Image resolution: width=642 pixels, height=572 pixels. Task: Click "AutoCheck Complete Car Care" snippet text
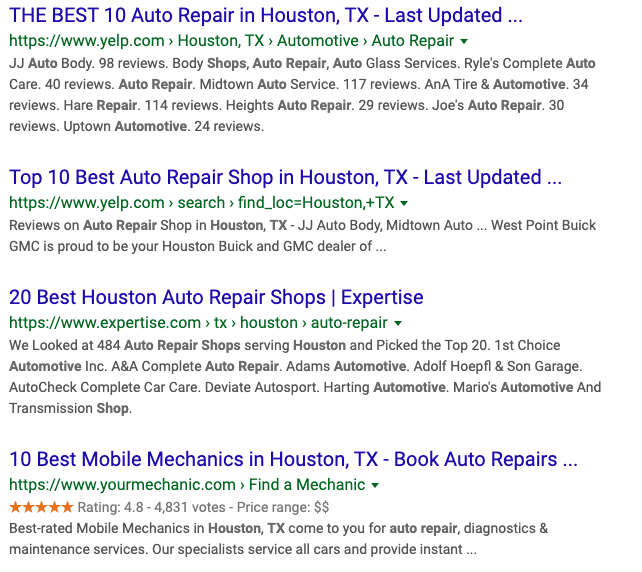104,387
